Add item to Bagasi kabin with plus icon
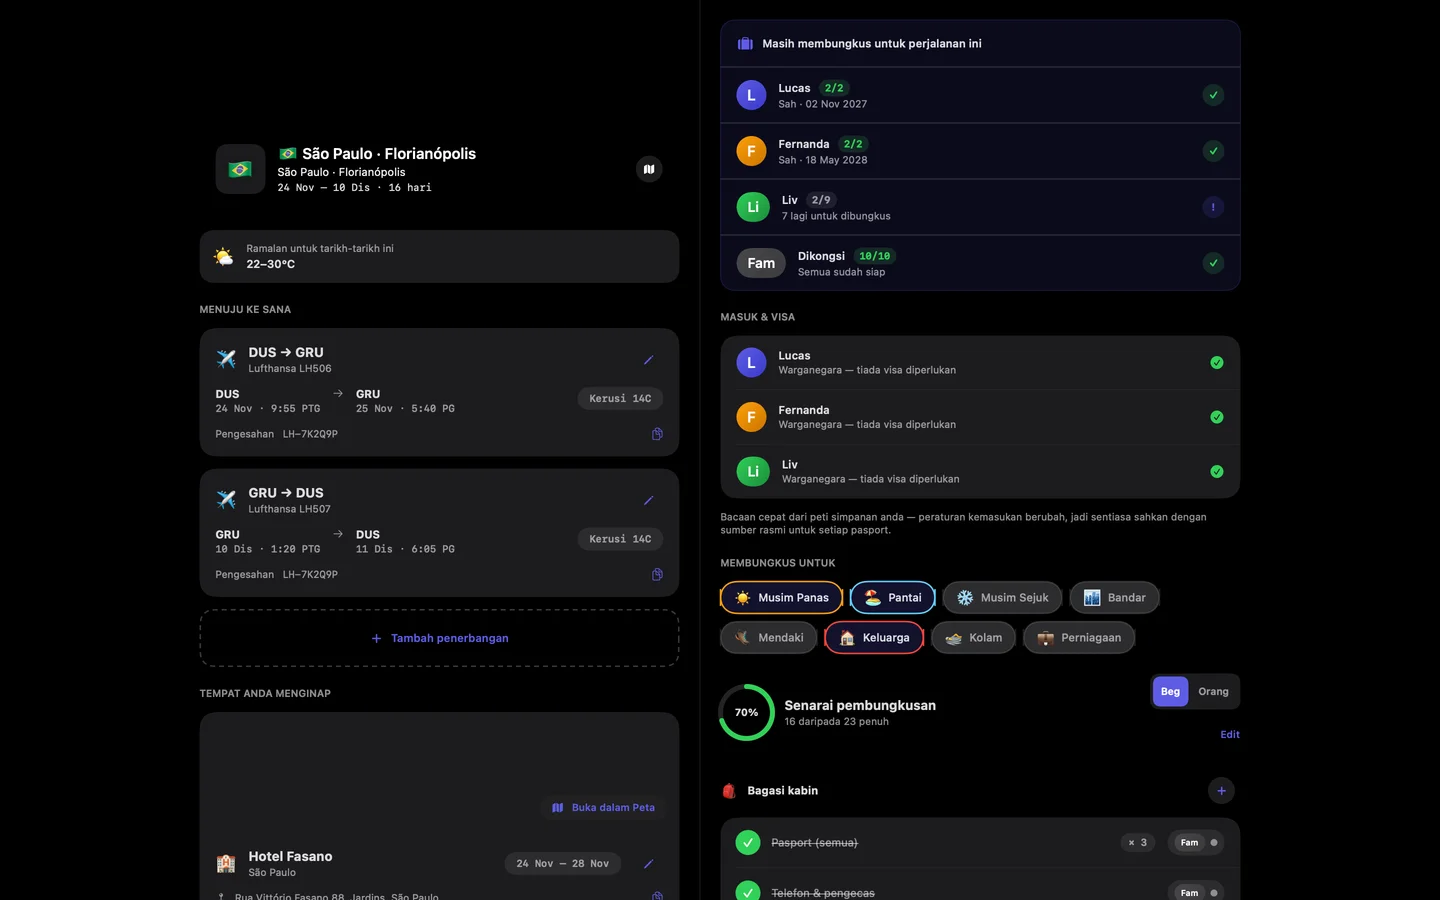 click(1221, 790)
